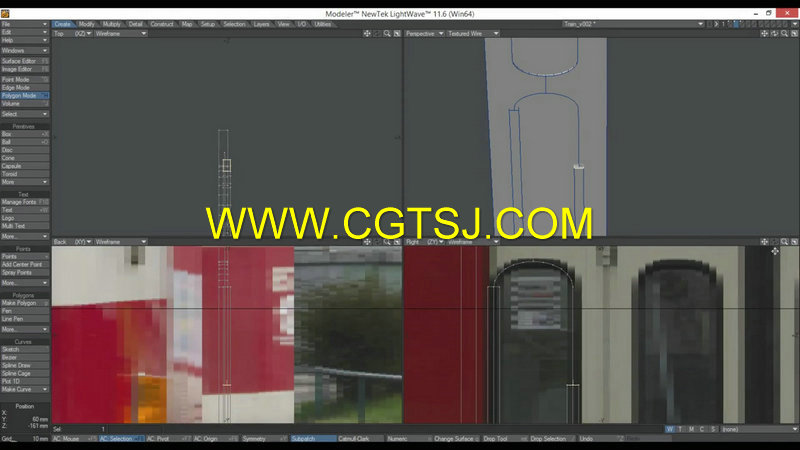Select W (weight) map type button
800x450 pixels.
tap(670, 429)
